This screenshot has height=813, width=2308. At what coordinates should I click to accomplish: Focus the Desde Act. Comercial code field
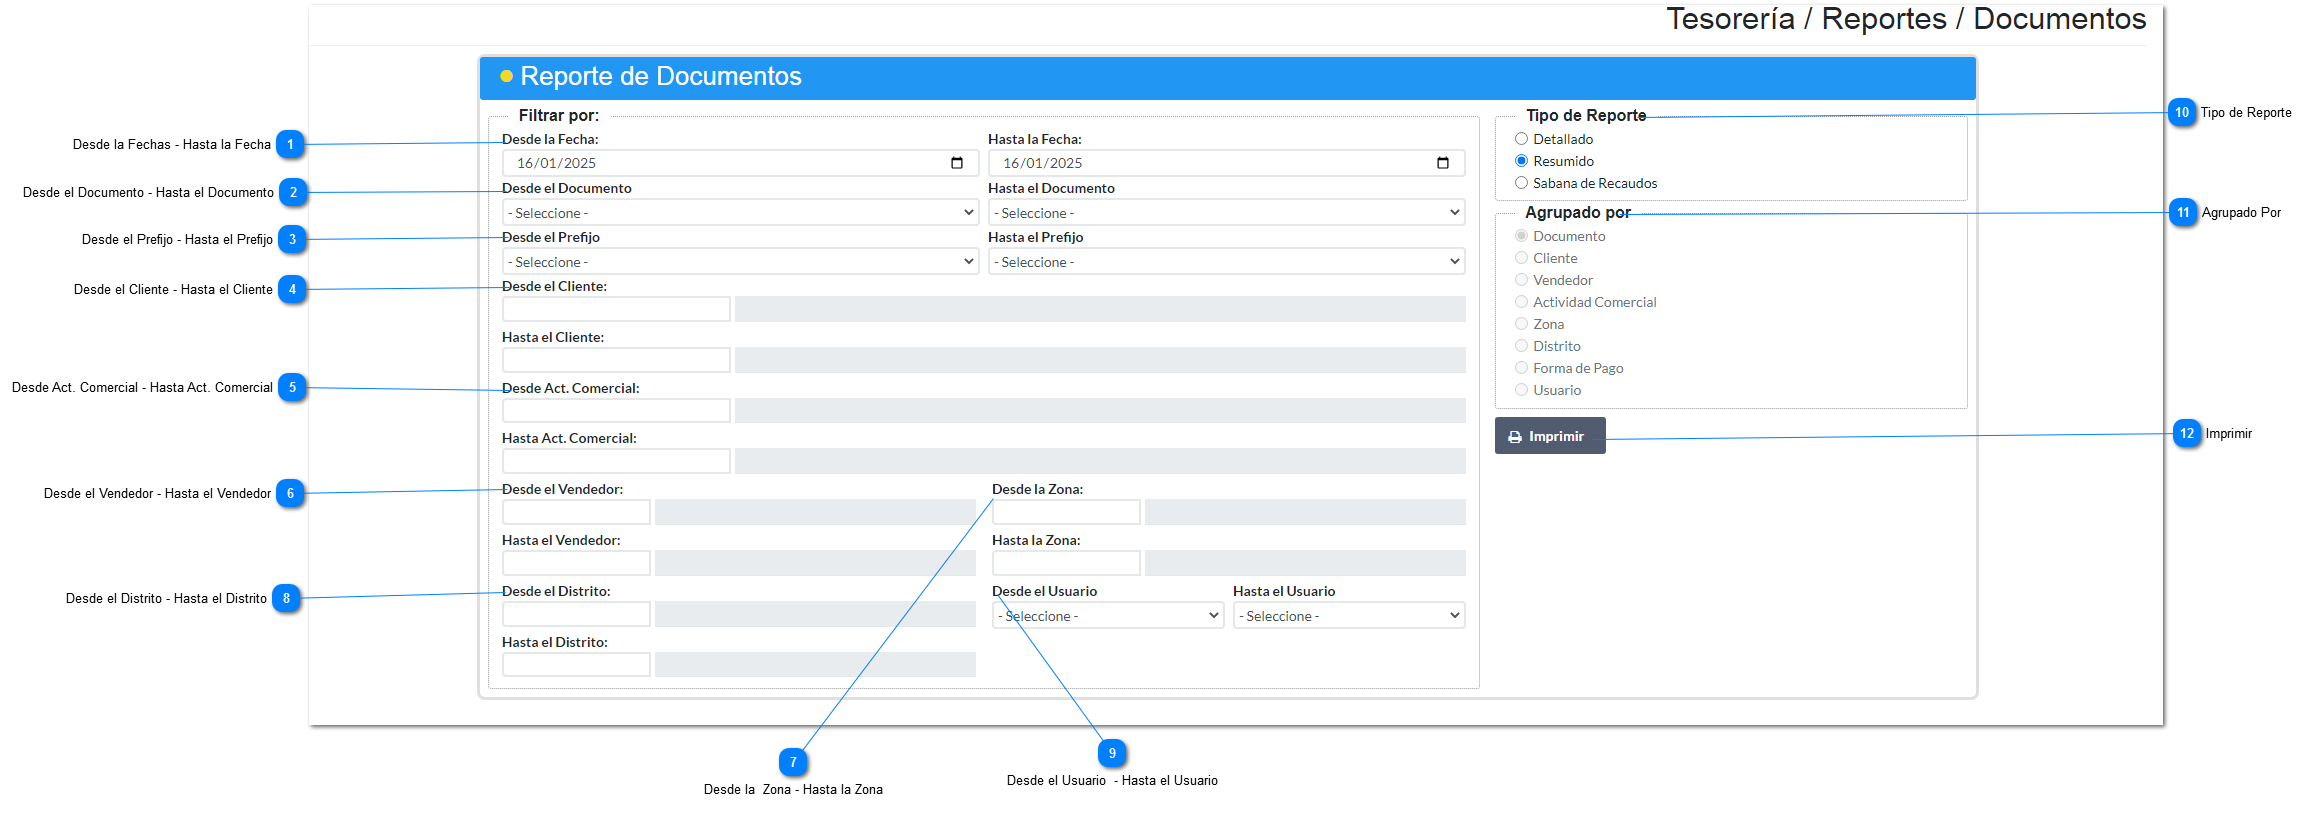[x=616, y=410]
